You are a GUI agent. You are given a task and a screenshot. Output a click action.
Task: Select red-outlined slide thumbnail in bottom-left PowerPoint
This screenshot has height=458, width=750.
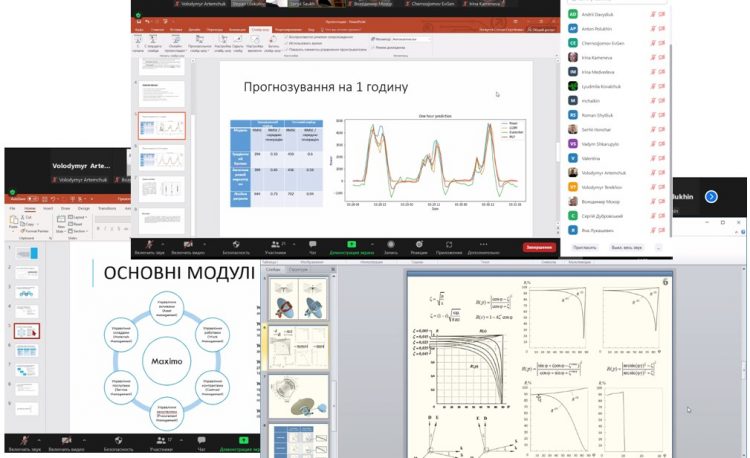27,331
